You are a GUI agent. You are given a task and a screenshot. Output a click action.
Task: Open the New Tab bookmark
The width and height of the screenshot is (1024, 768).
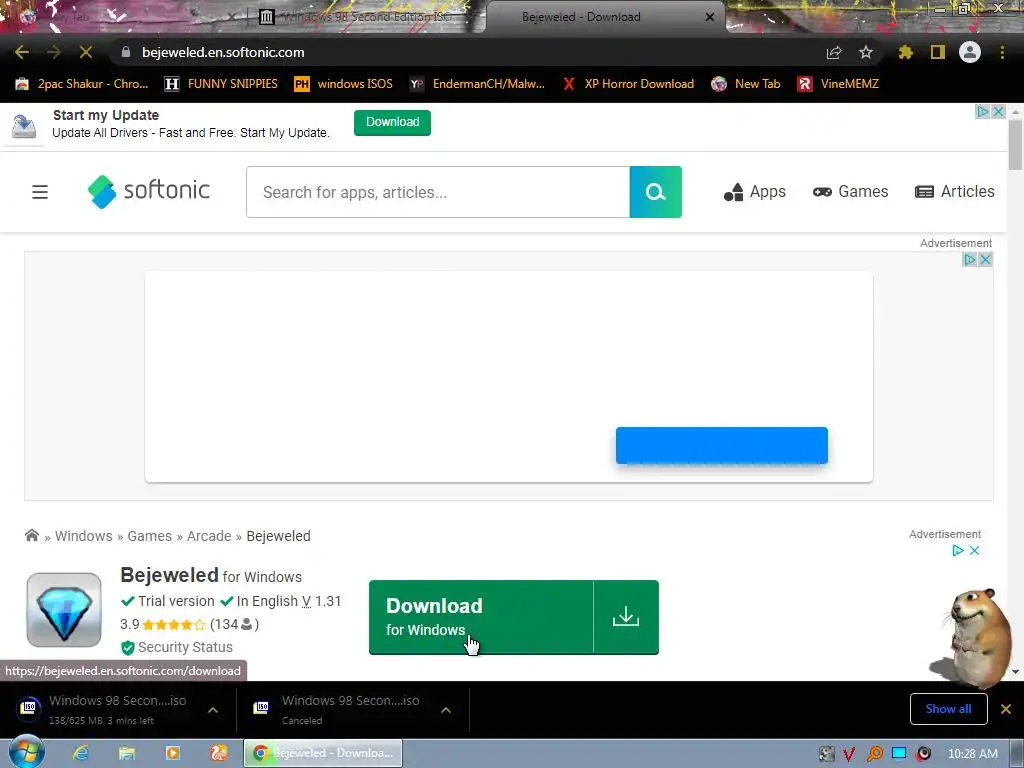746,84
